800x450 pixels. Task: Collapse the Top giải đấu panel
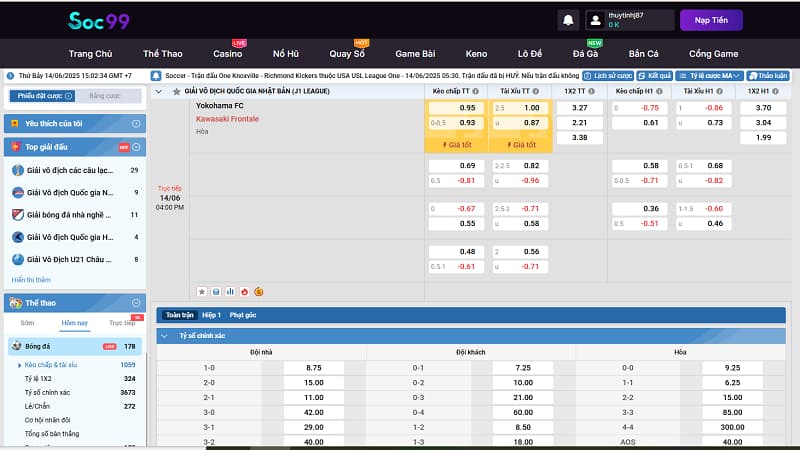coord(137,147)
